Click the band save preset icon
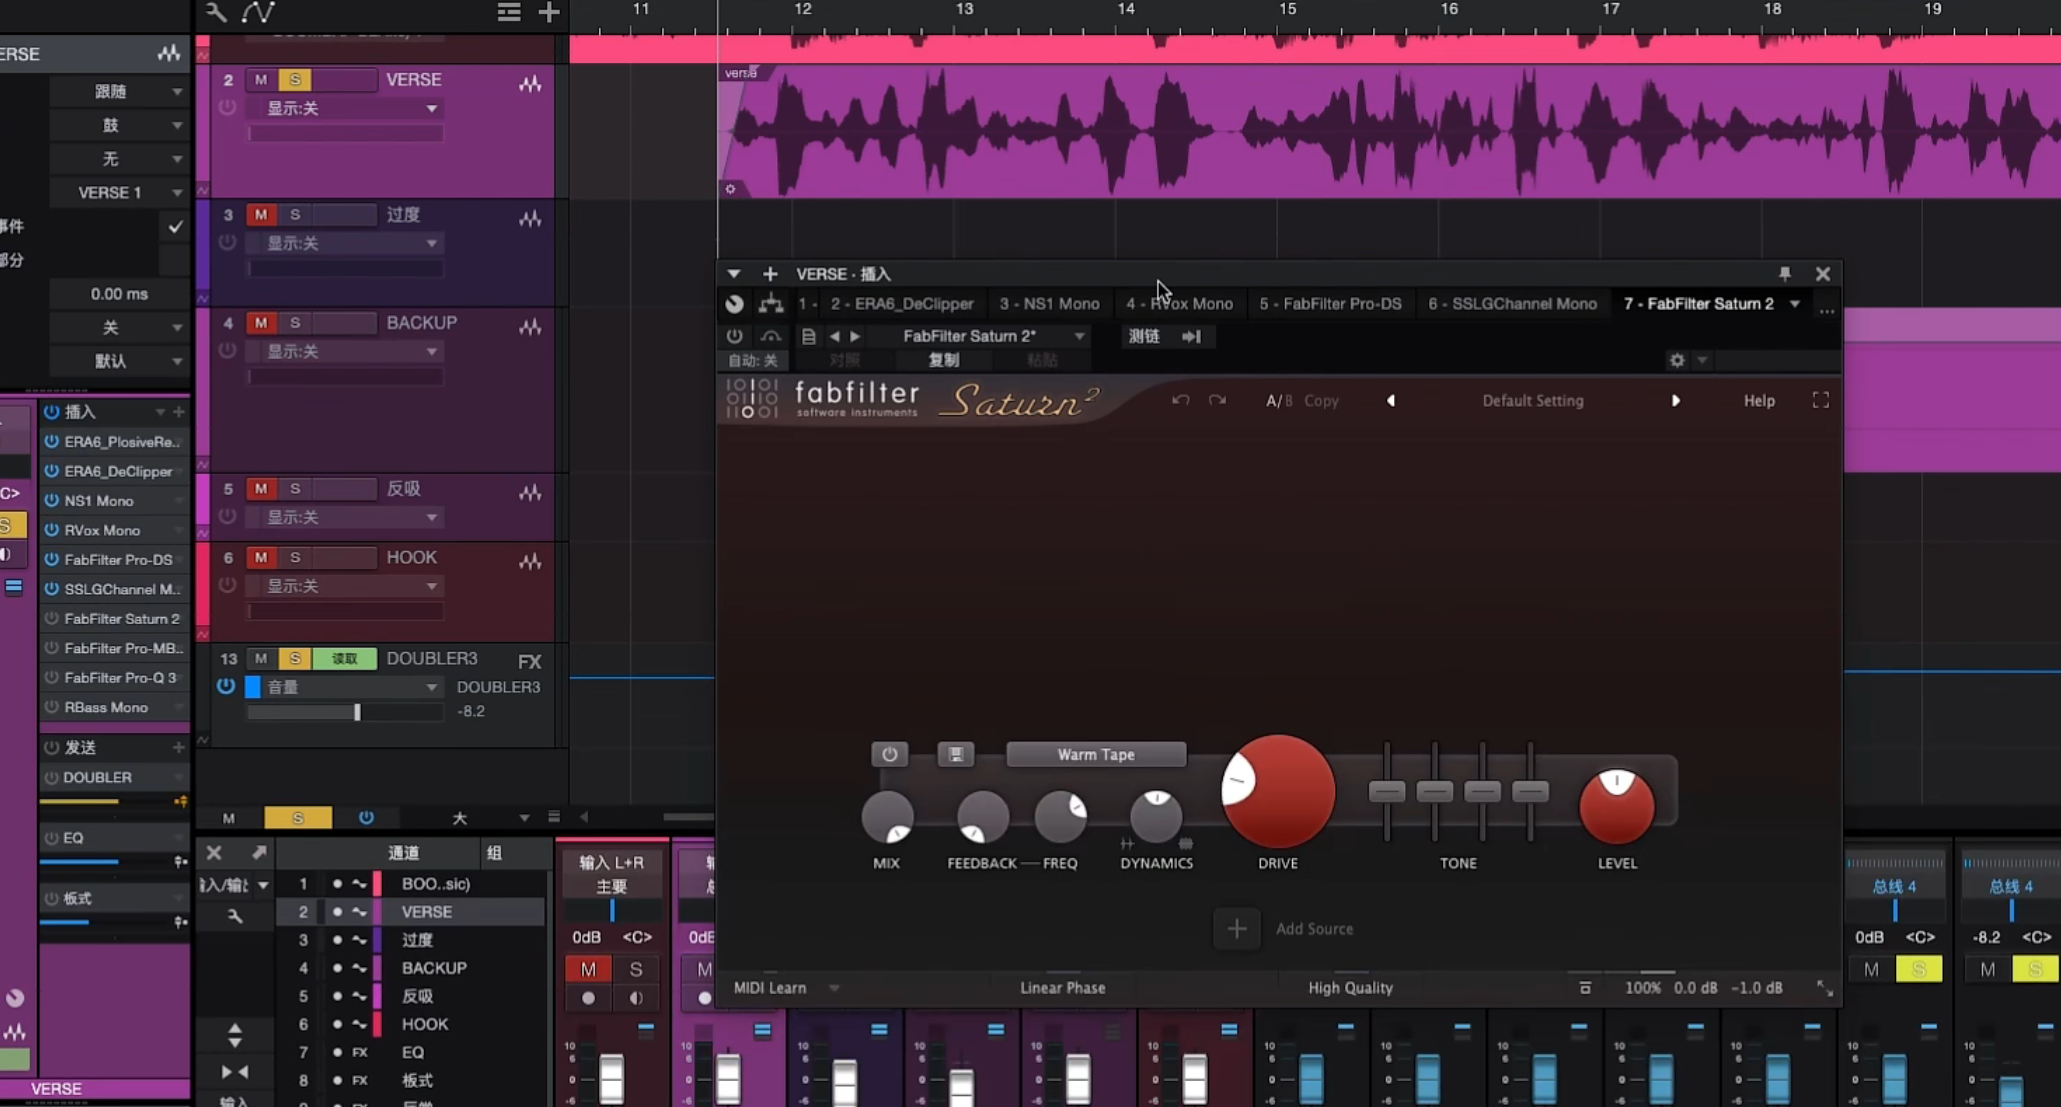This screenshot has width=2061, height=1107. pyautogui.click(x=956, y=754)
